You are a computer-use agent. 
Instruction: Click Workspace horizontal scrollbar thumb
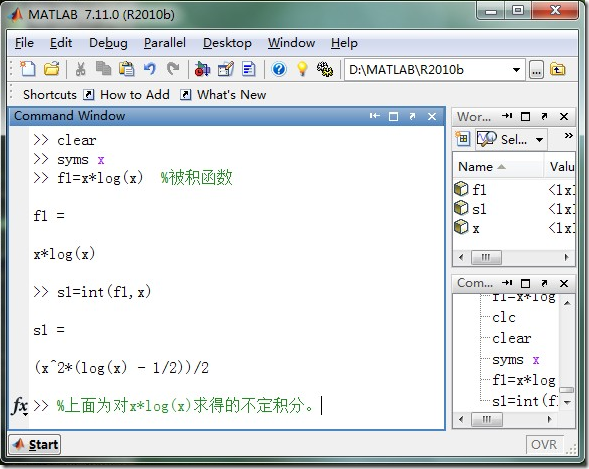pos(486,258)
